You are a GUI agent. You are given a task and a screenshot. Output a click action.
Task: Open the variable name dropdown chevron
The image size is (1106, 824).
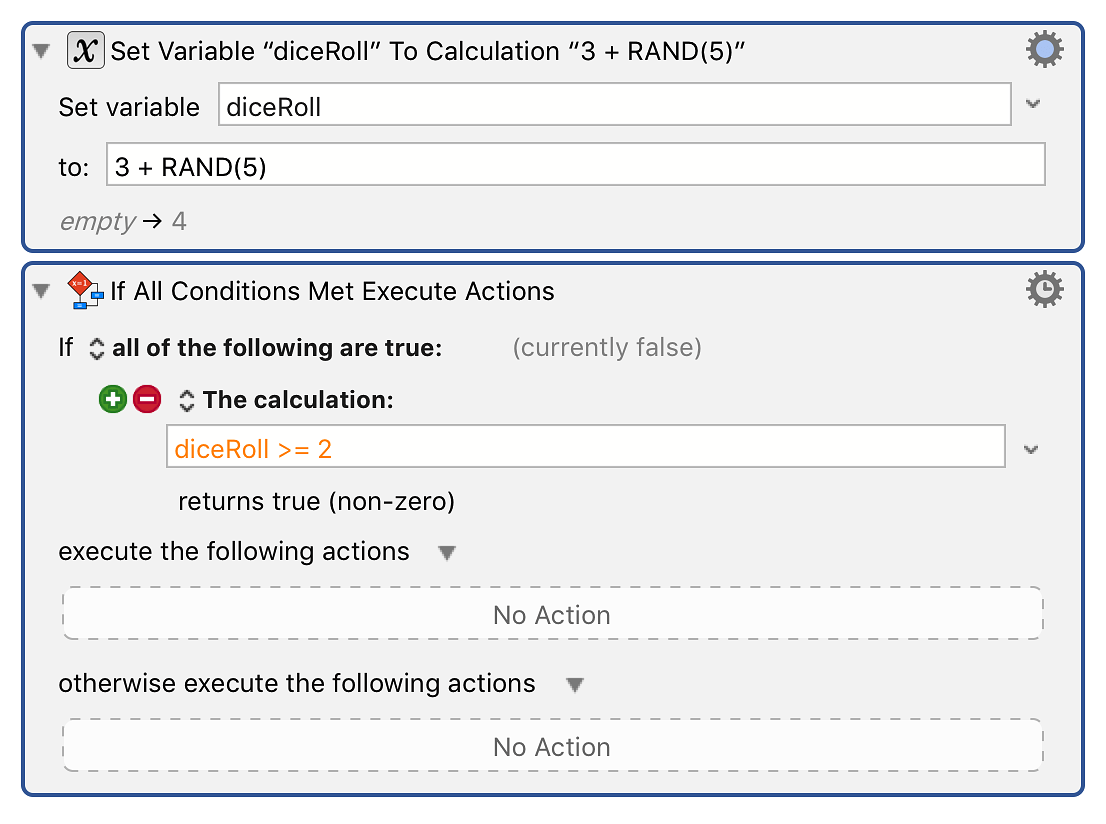[1033, 104]
